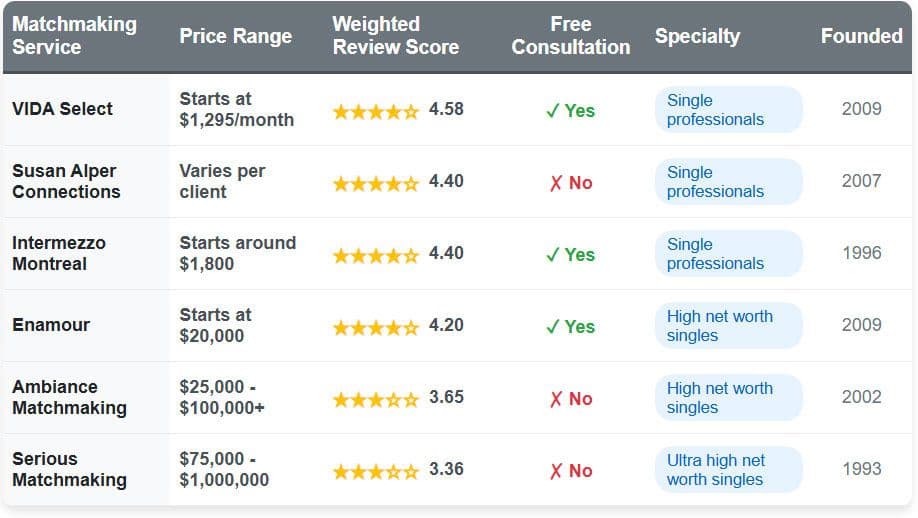Click Intermezzo Montreal star rating icons

[x=376, y=255]
